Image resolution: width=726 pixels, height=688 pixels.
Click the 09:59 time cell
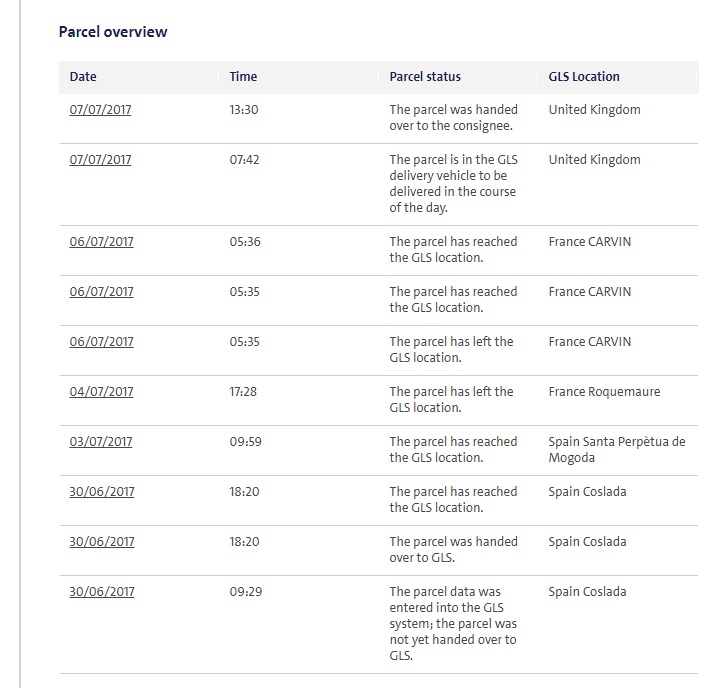click(x=245, y=442)
